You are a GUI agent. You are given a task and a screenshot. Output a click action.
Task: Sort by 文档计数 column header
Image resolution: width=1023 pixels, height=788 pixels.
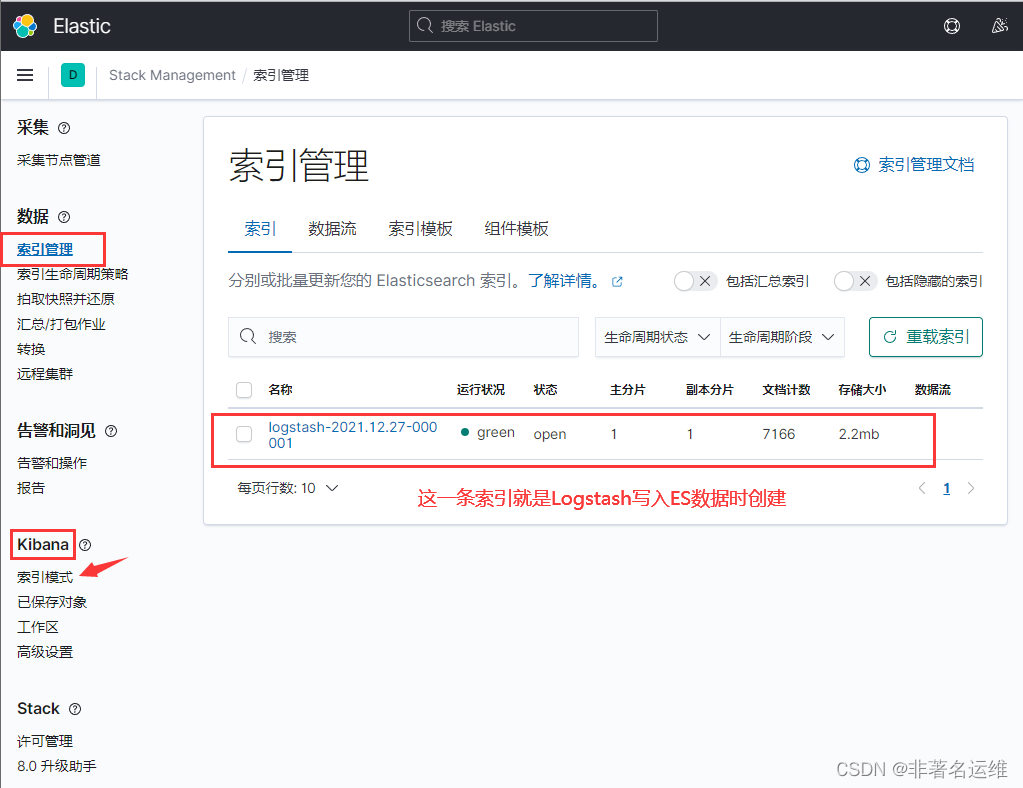(x=786, y=389)
